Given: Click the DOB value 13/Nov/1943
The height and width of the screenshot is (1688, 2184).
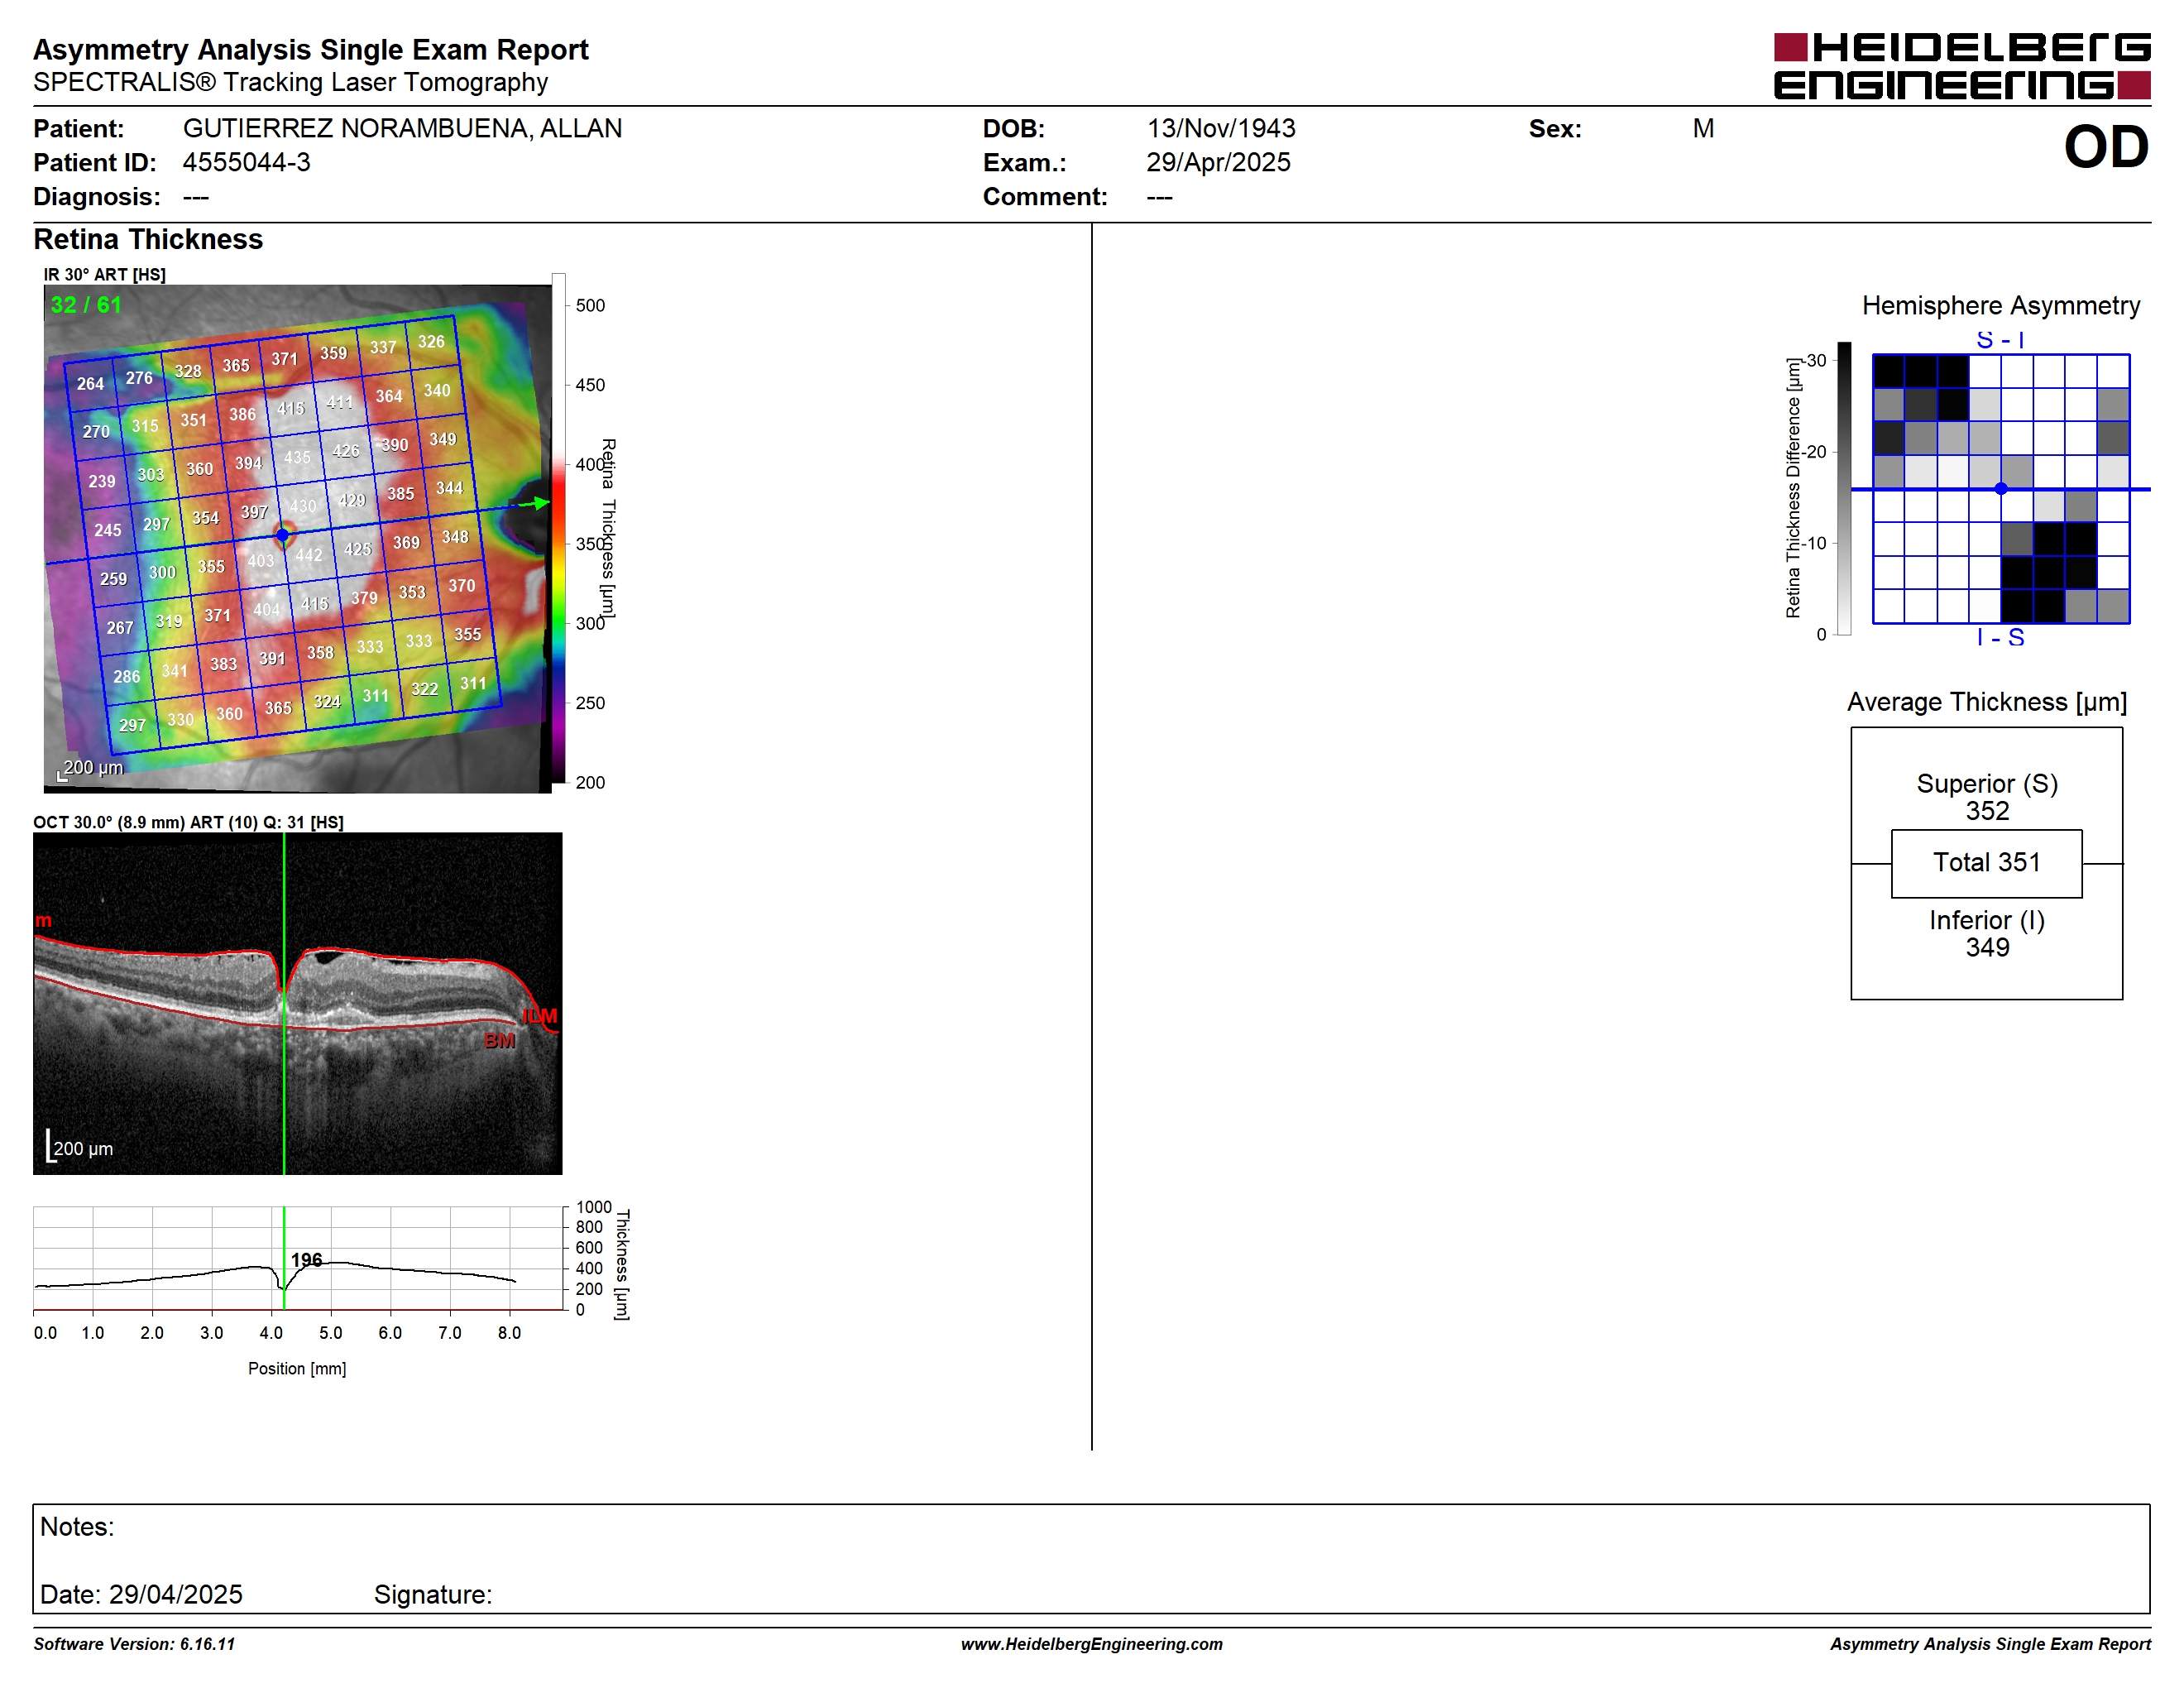Looking at the screenshot, I should 1221,128.
